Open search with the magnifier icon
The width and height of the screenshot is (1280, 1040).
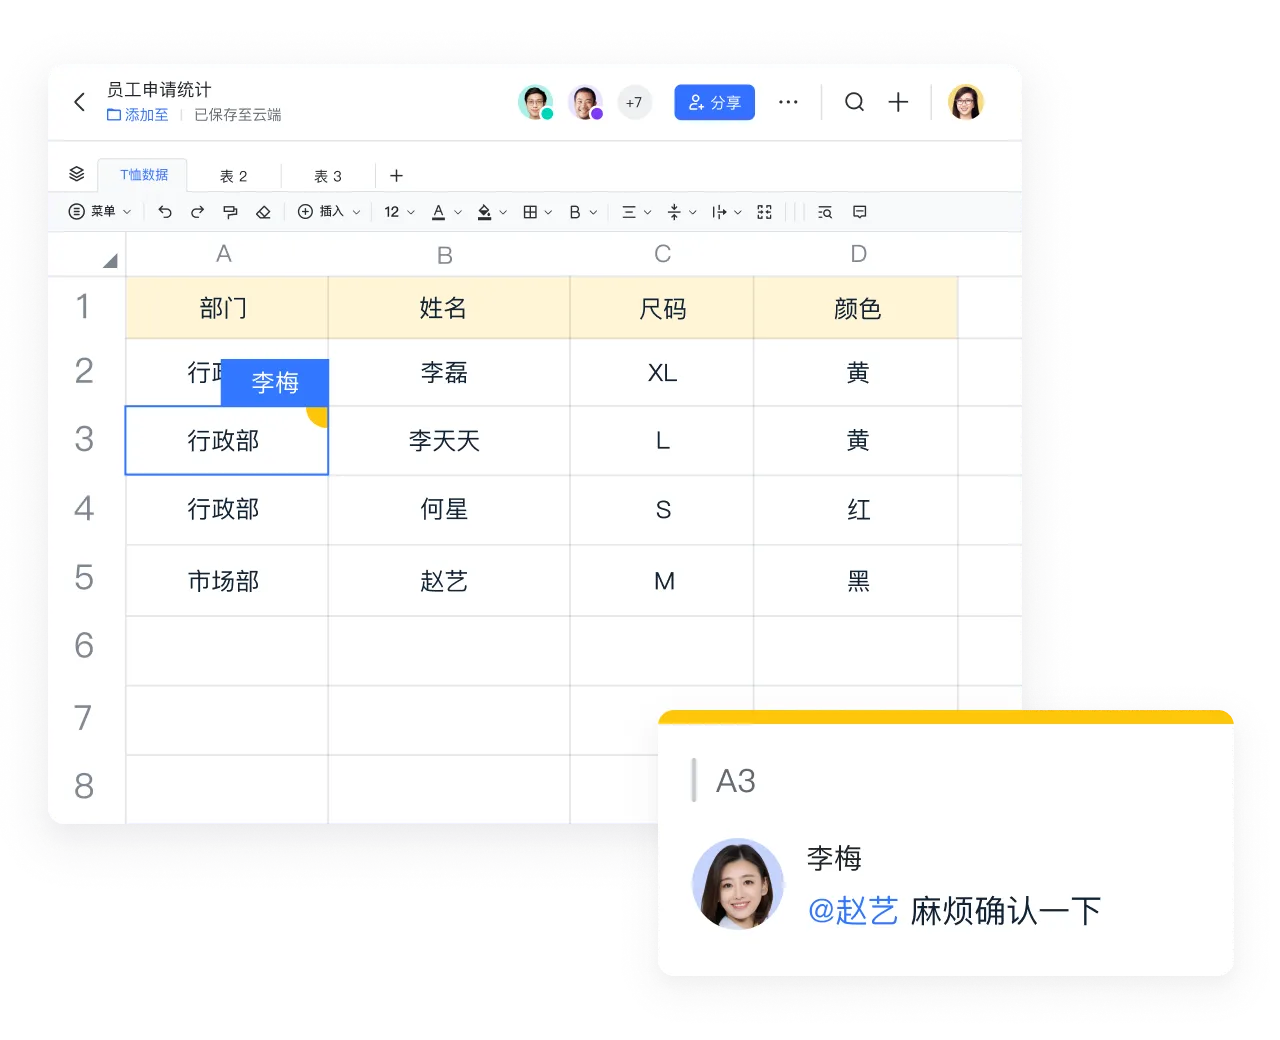[854, 102]
